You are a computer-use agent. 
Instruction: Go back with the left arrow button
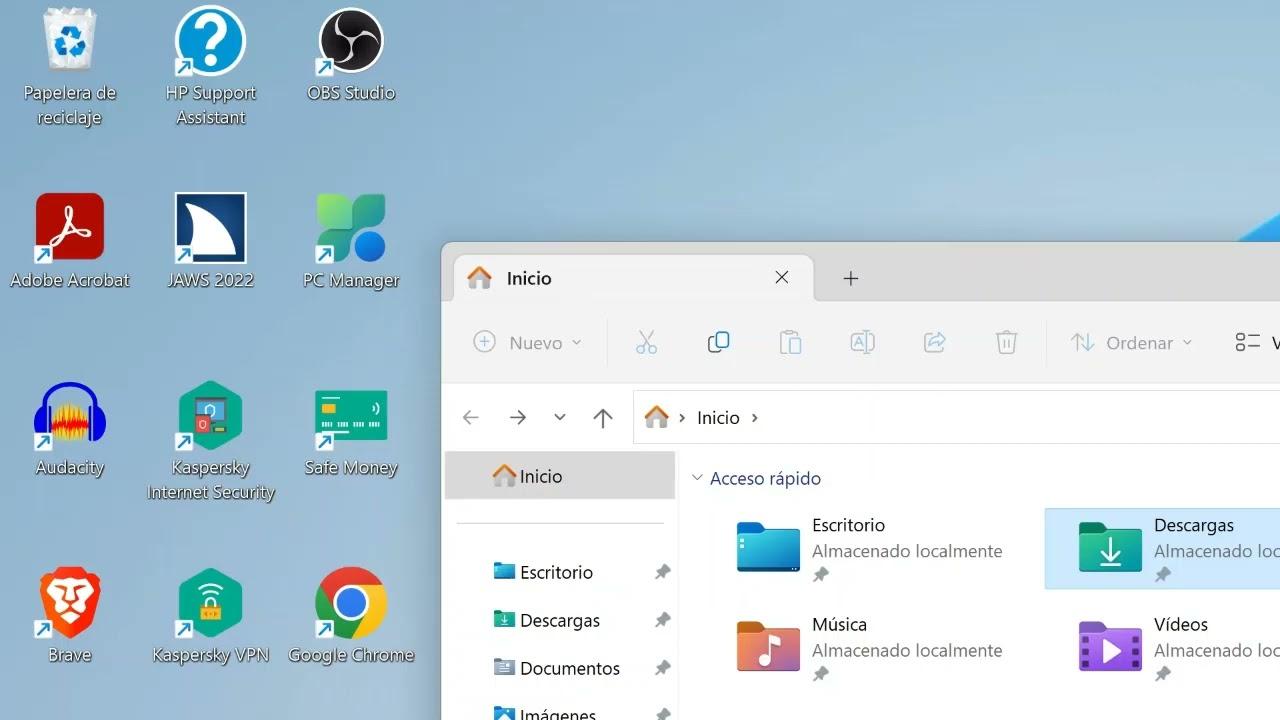[x=470, y=418]
